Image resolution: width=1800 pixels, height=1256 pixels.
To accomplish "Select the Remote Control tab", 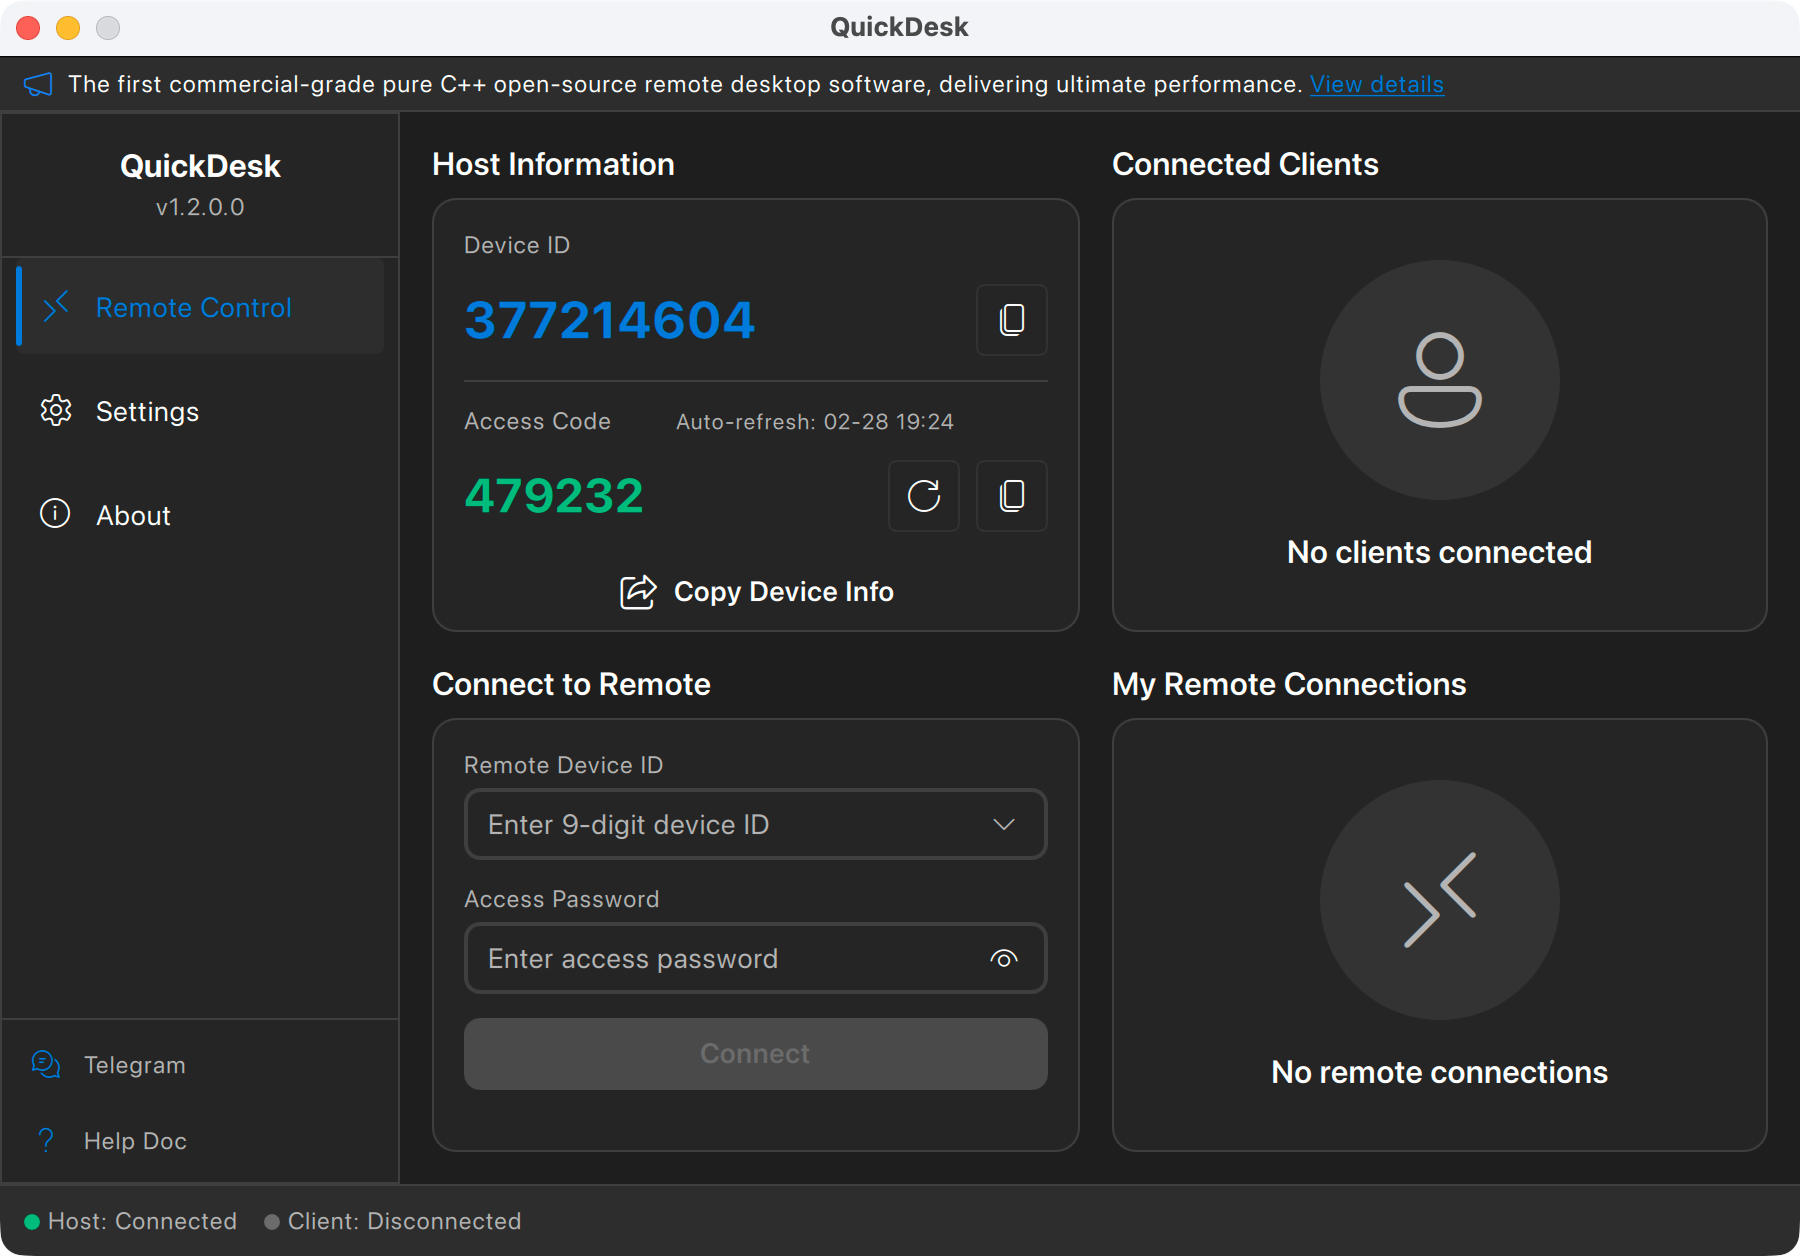I will pyautogui.click(x=193, y=307).
